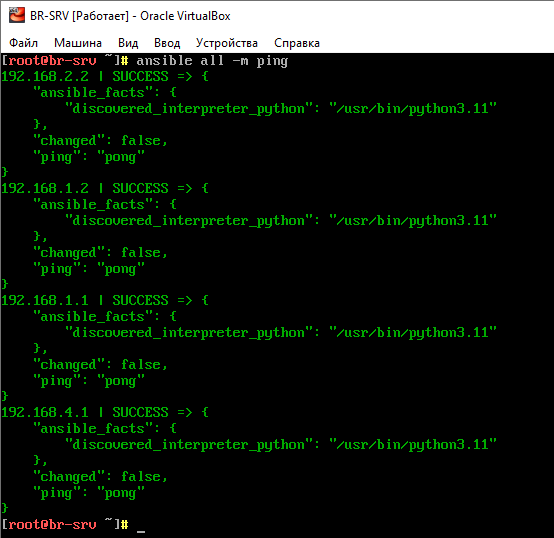Click the command text 'ansible all -m ping'
Screen dimensions: 554x538
[212, 61]
